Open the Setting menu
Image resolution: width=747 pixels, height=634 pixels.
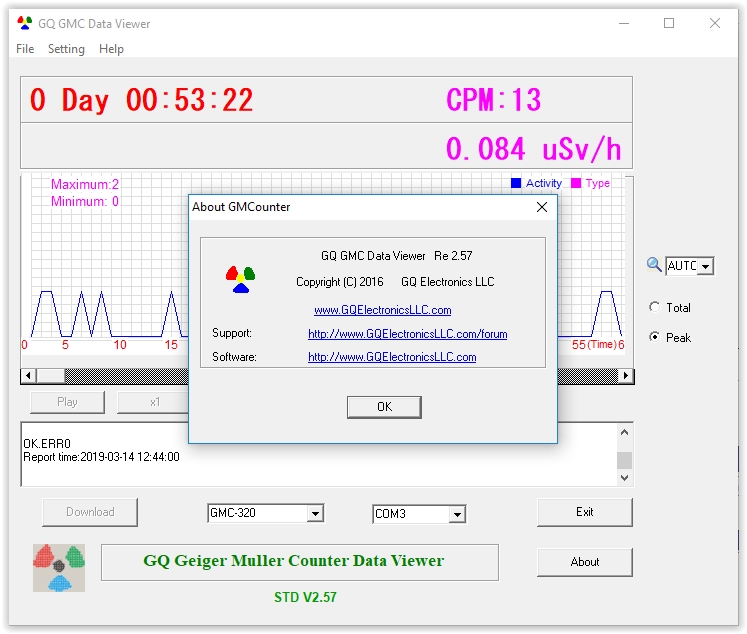66,49
